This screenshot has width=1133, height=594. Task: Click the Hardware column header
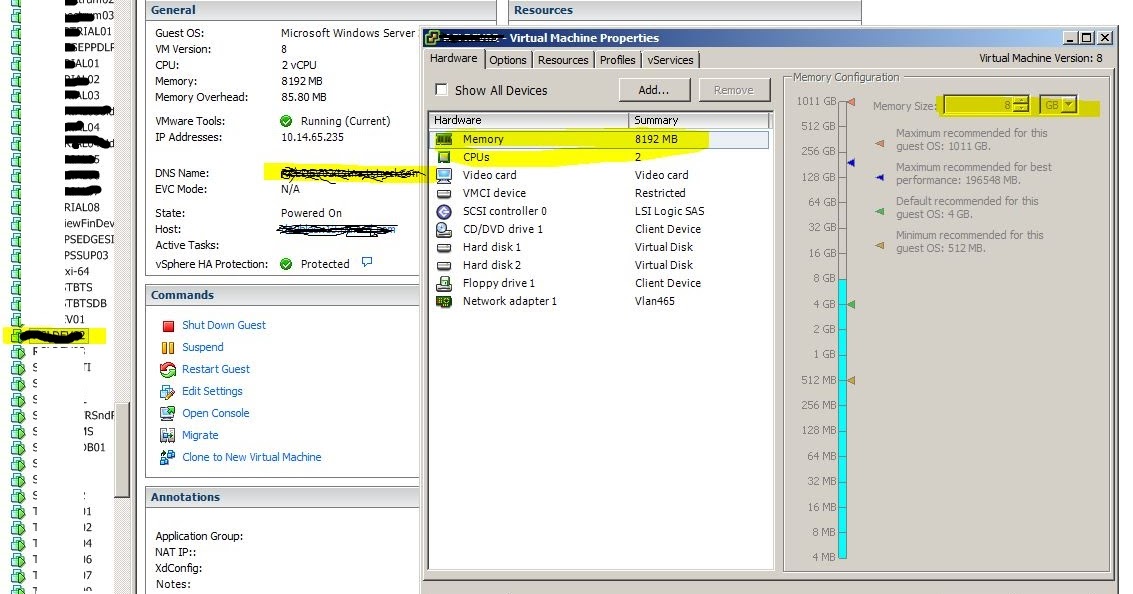[x=529, y=120]
